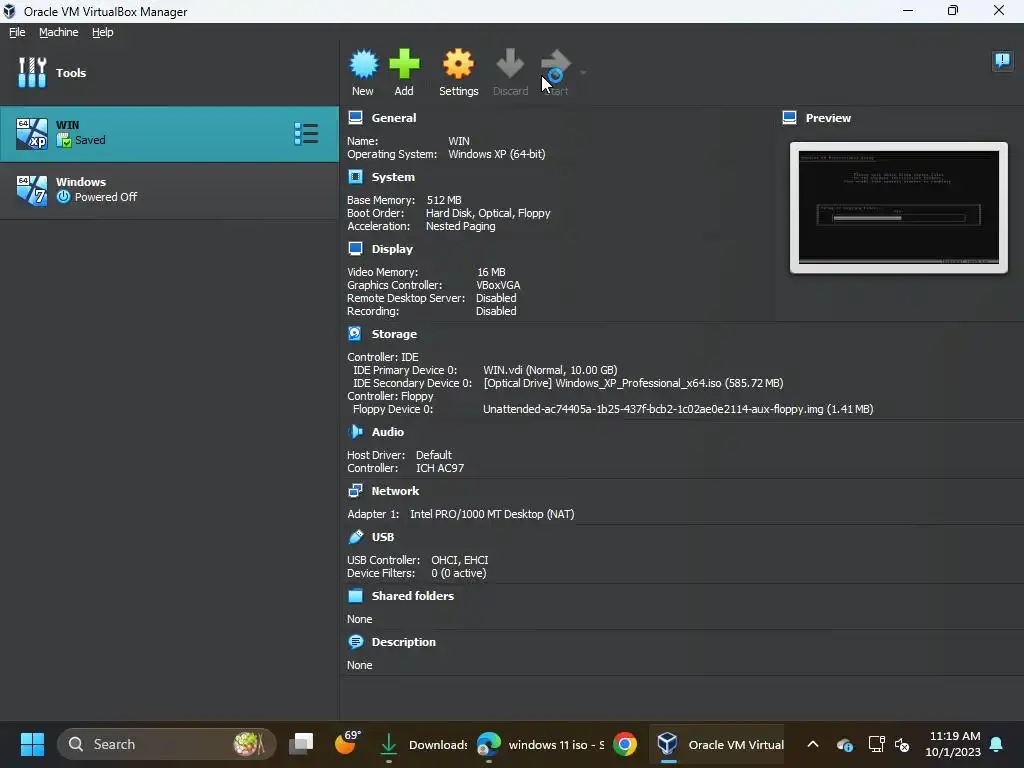The width and height of the screenshot is (1024, 768).
Task: Open the Display settings heading link
Action: coord(392,249)
